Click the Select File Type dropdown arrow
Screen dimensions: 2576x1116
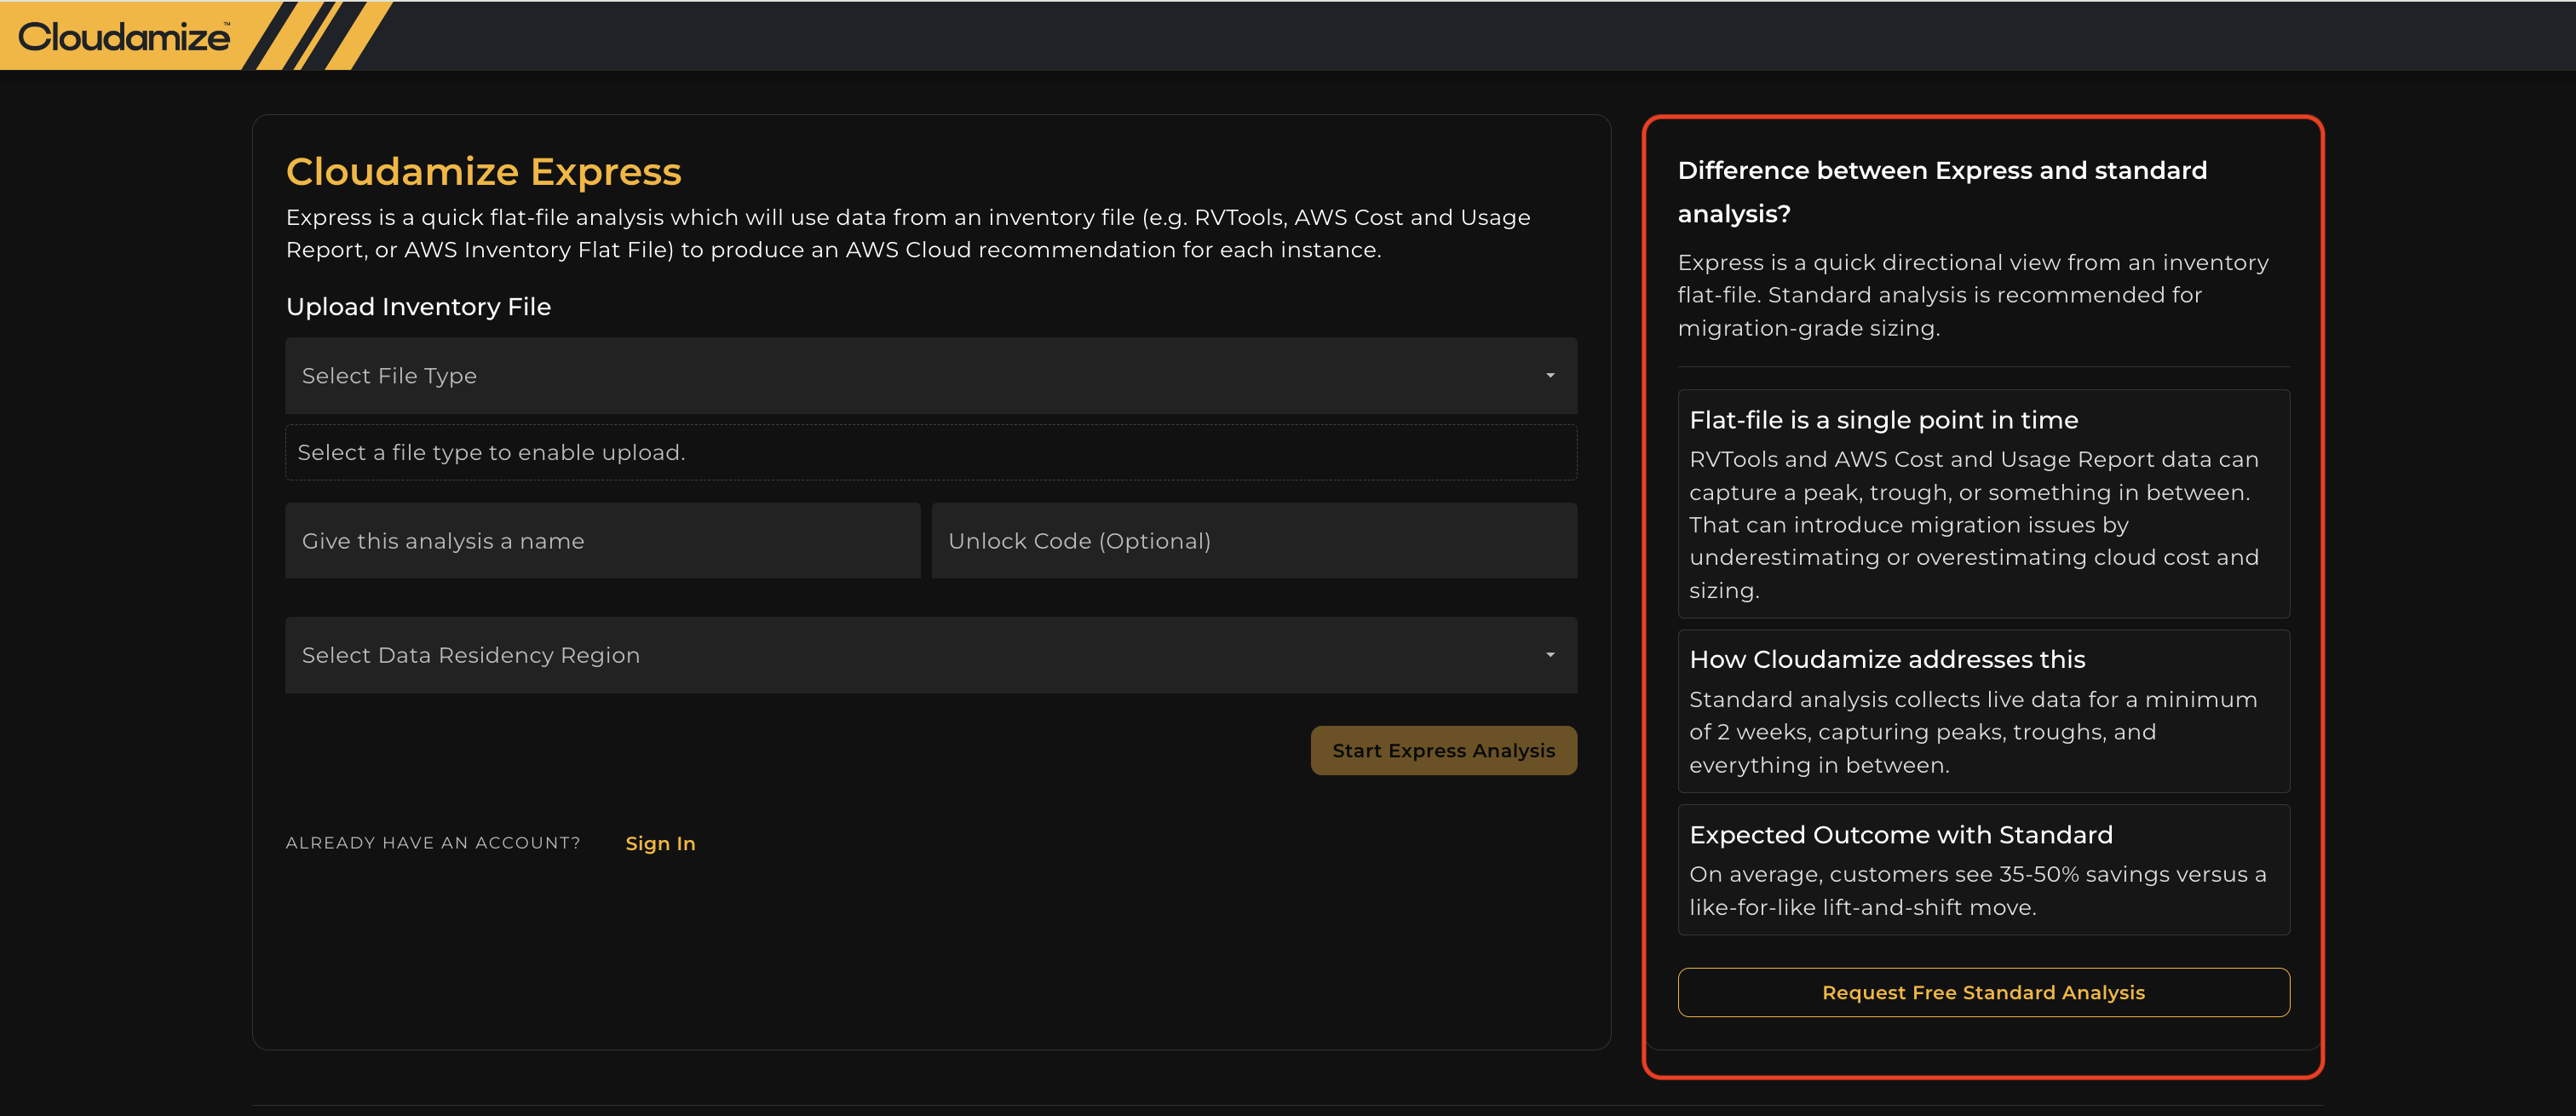[1550, 376]
